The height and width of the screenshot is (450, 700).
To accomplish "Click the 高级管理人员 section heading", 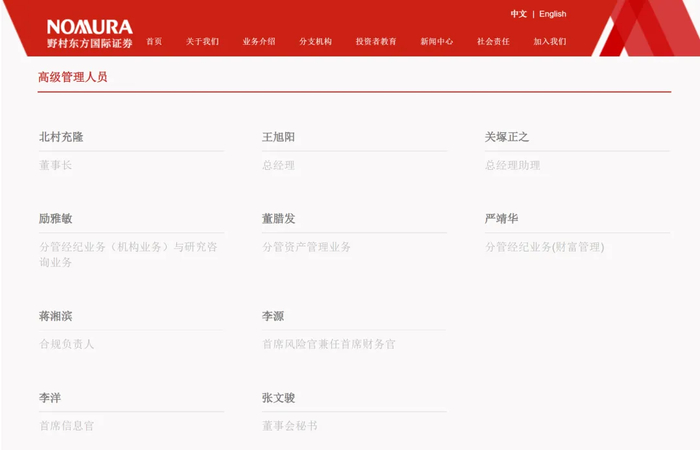I will click(x=73, y=77).
